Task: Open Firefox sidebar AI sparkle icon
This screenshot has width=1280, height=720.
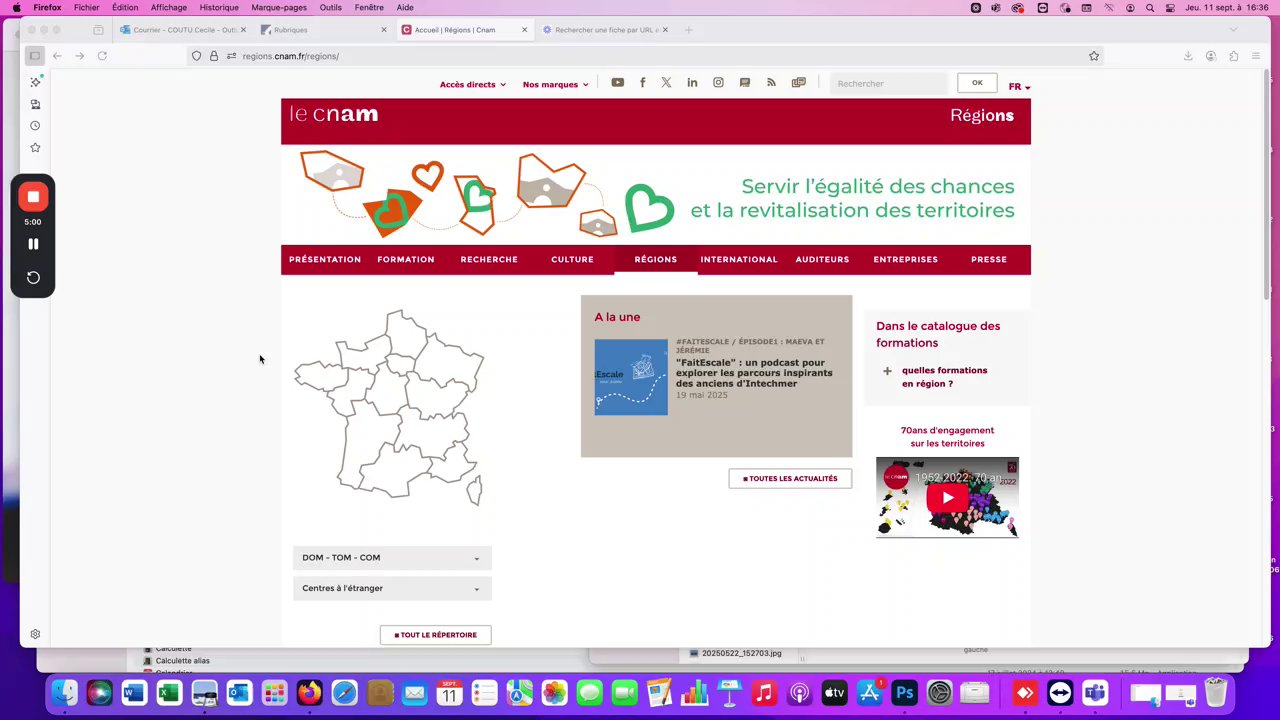Action: tap(35, 82)
